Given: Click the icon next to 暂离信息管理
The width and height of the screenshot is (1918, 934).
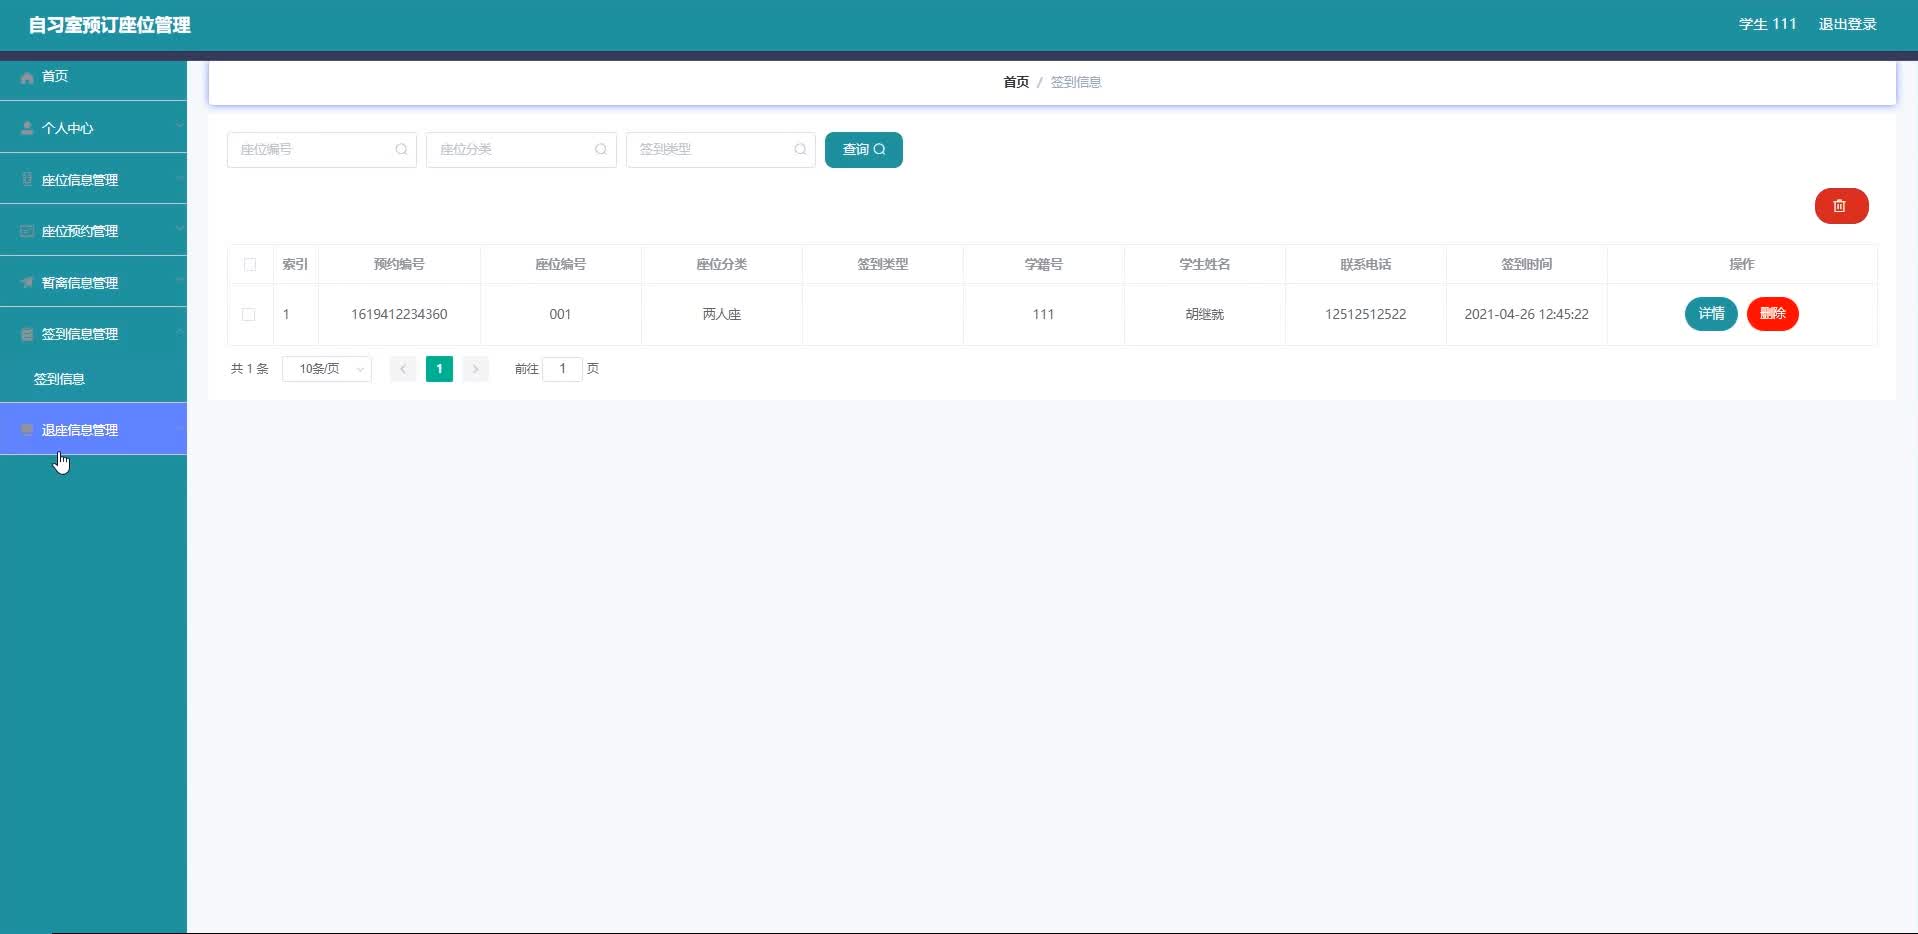Looking at the screenshot, I should (27, 283).
